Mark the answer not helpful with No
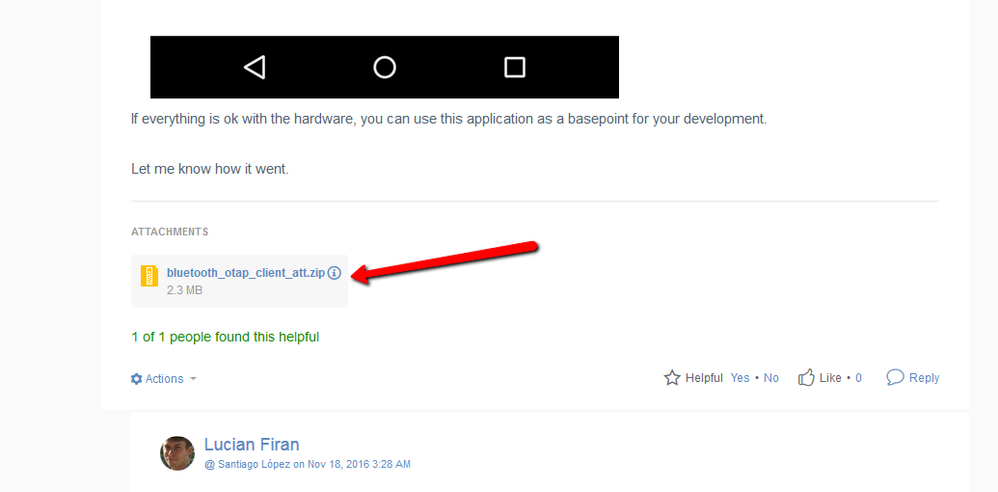This screenshot has height=492, width=998. pyautogui.click(x=771, y=378)
